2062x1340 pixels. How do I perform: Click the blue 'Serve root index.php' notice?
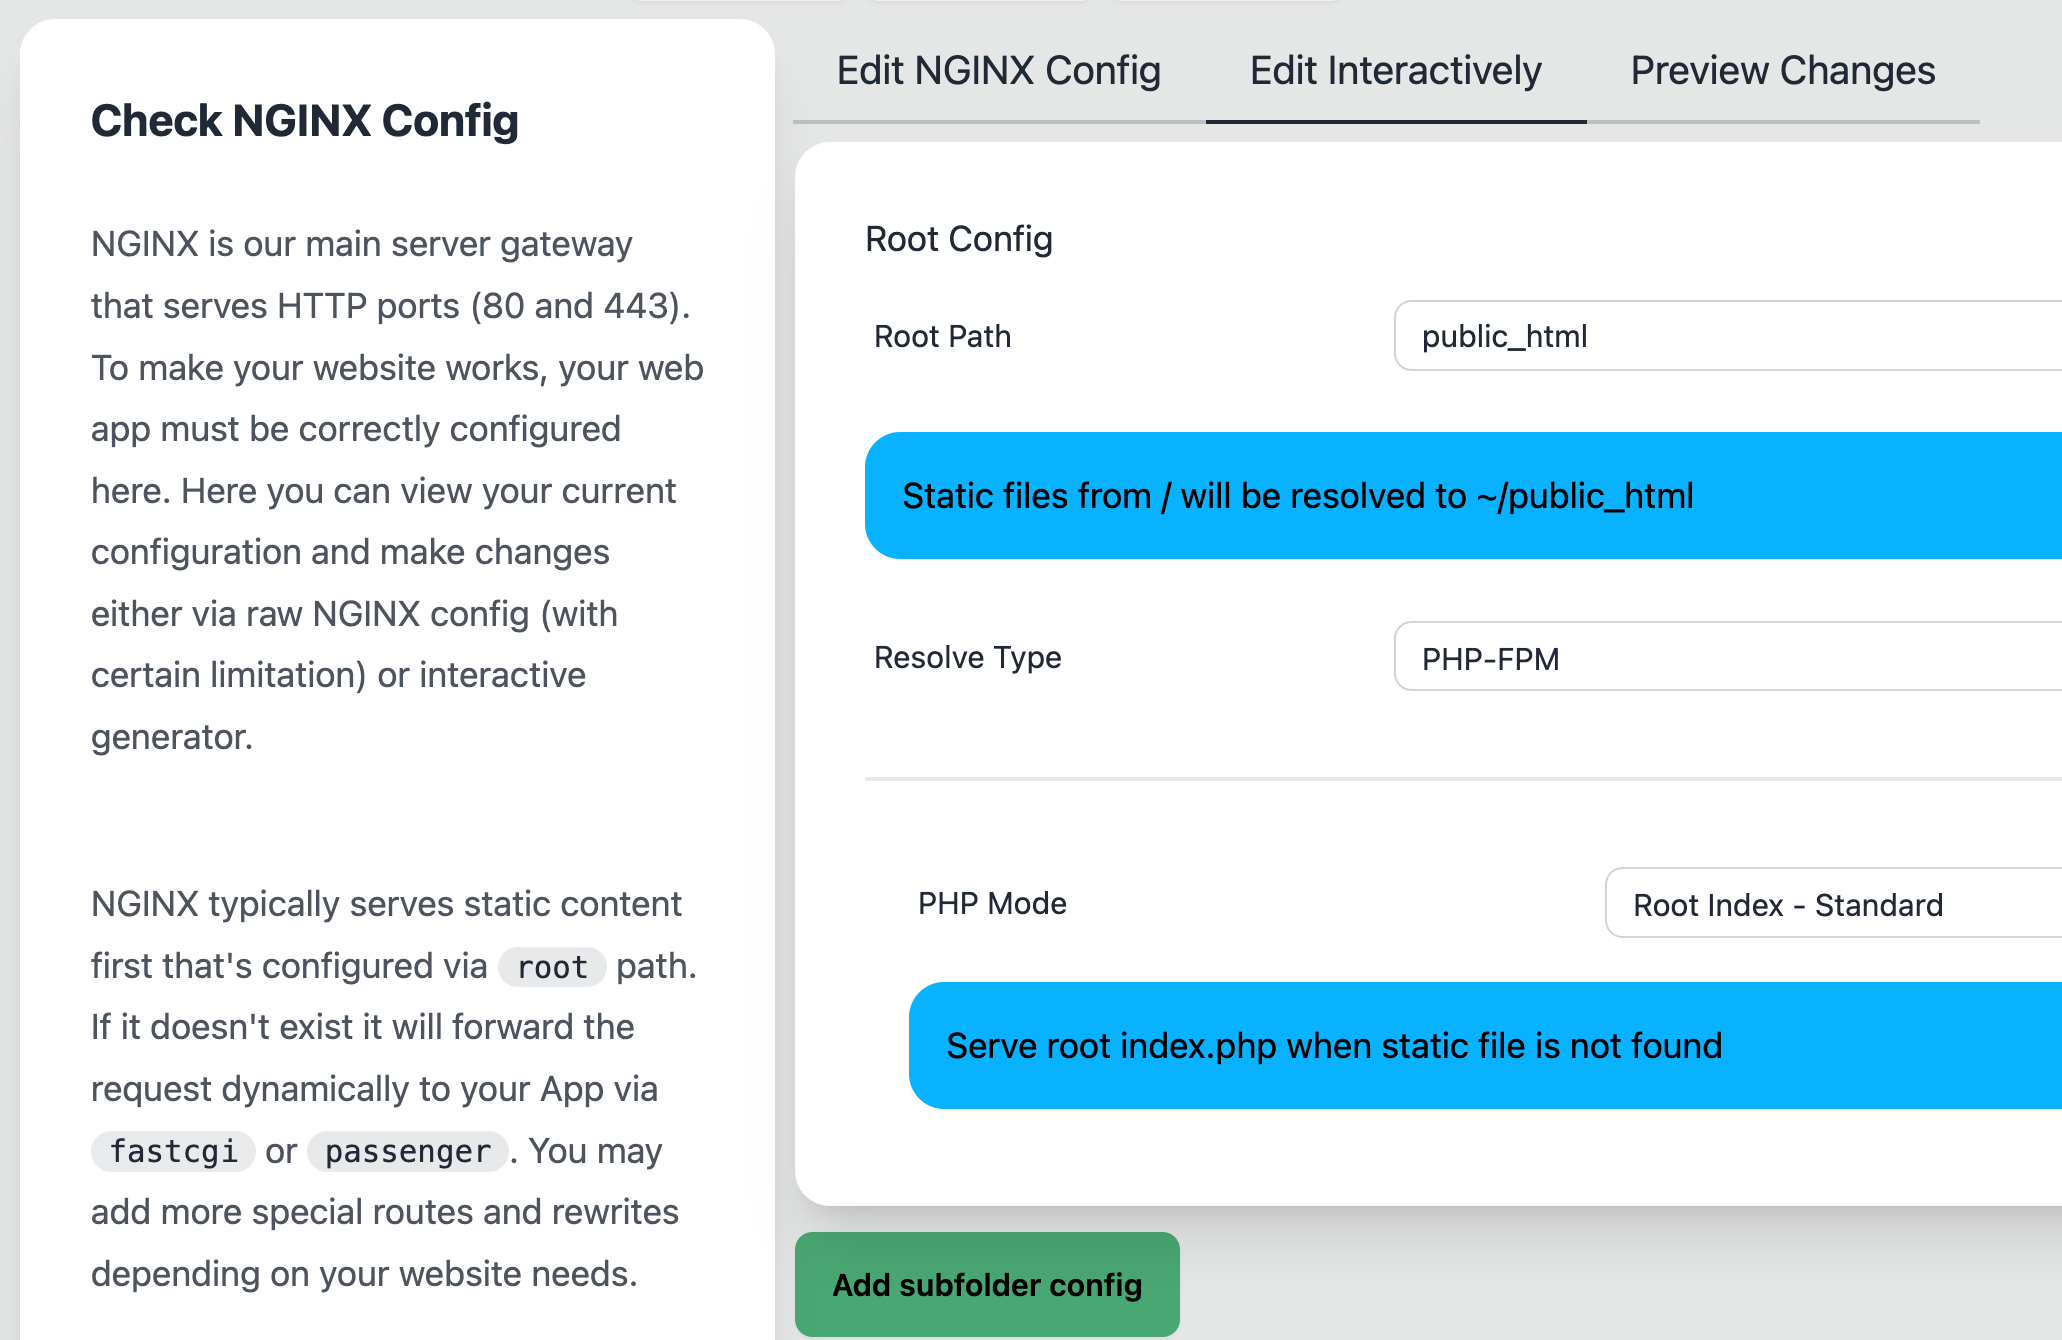[1484, 1046]
